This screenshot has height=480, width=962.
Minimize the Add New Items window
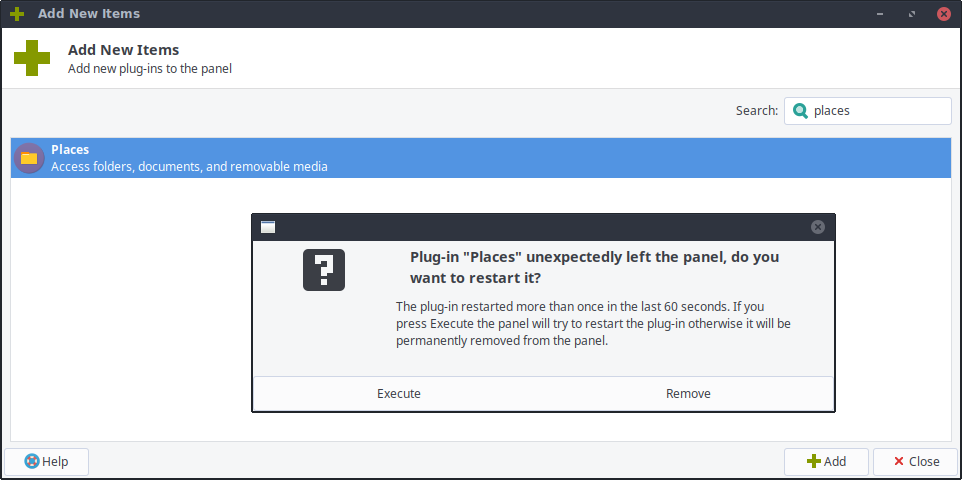pyautogui.click(x=881, y=15)
